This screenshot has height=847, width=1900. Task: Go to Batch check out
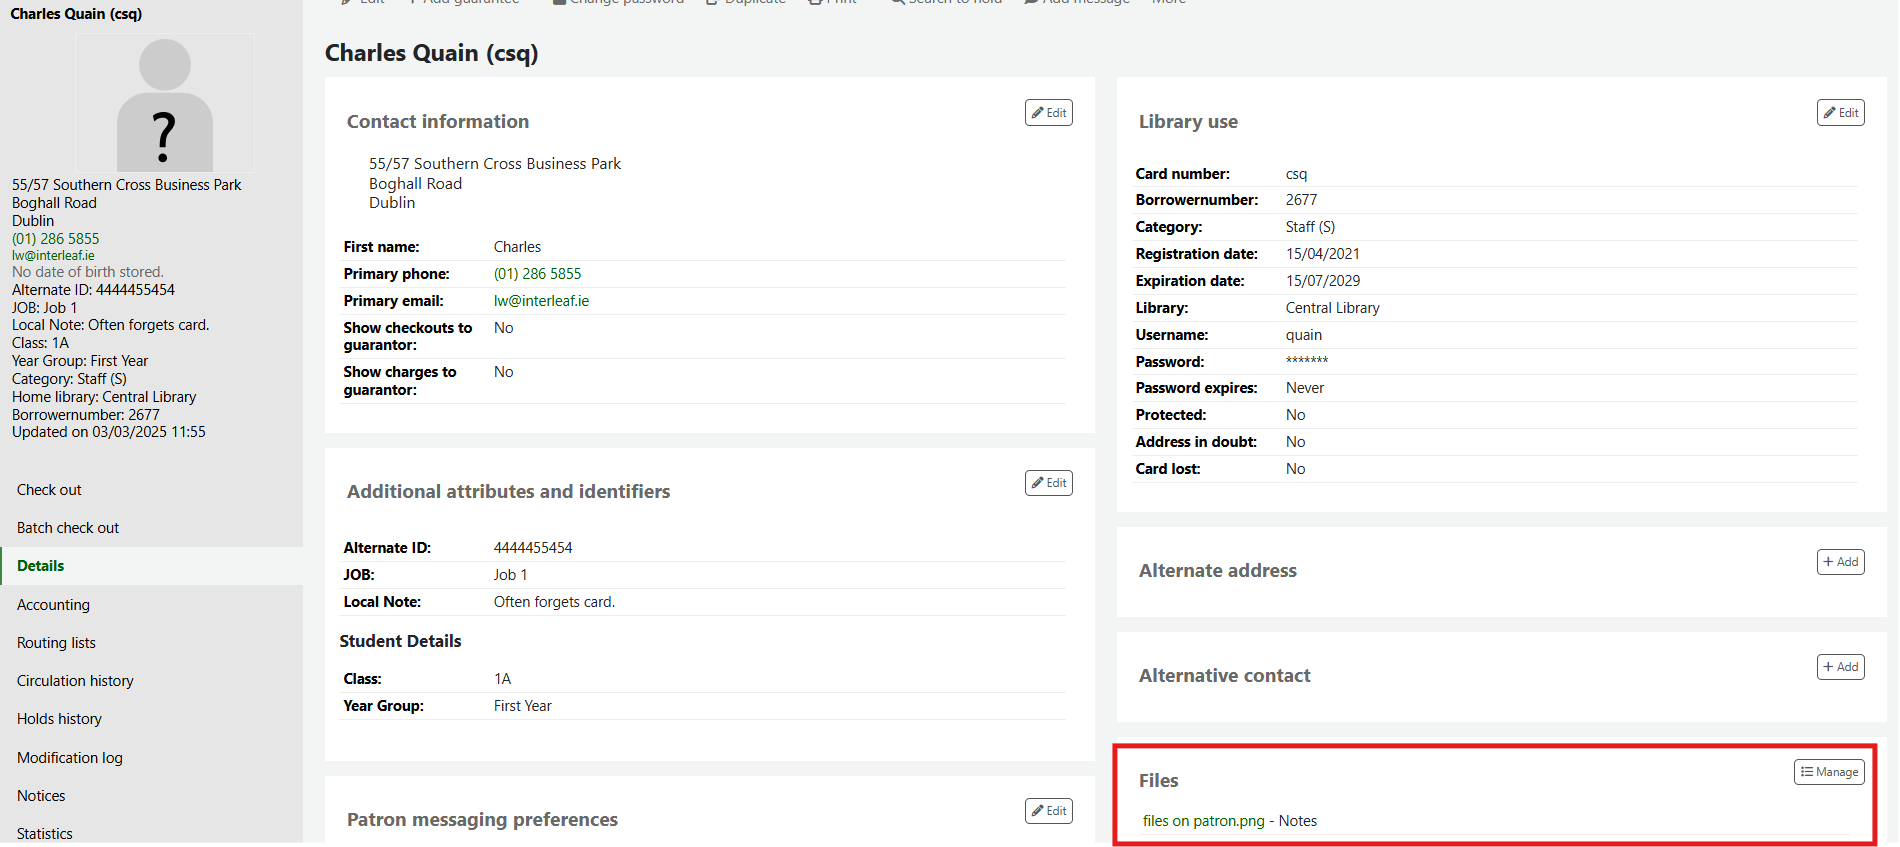(x=68, y=528)
